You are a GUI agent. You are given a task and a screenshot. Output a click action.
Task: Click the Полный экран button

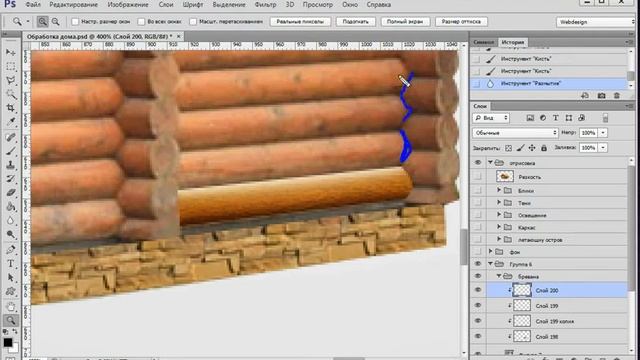[x=405, y=22]
